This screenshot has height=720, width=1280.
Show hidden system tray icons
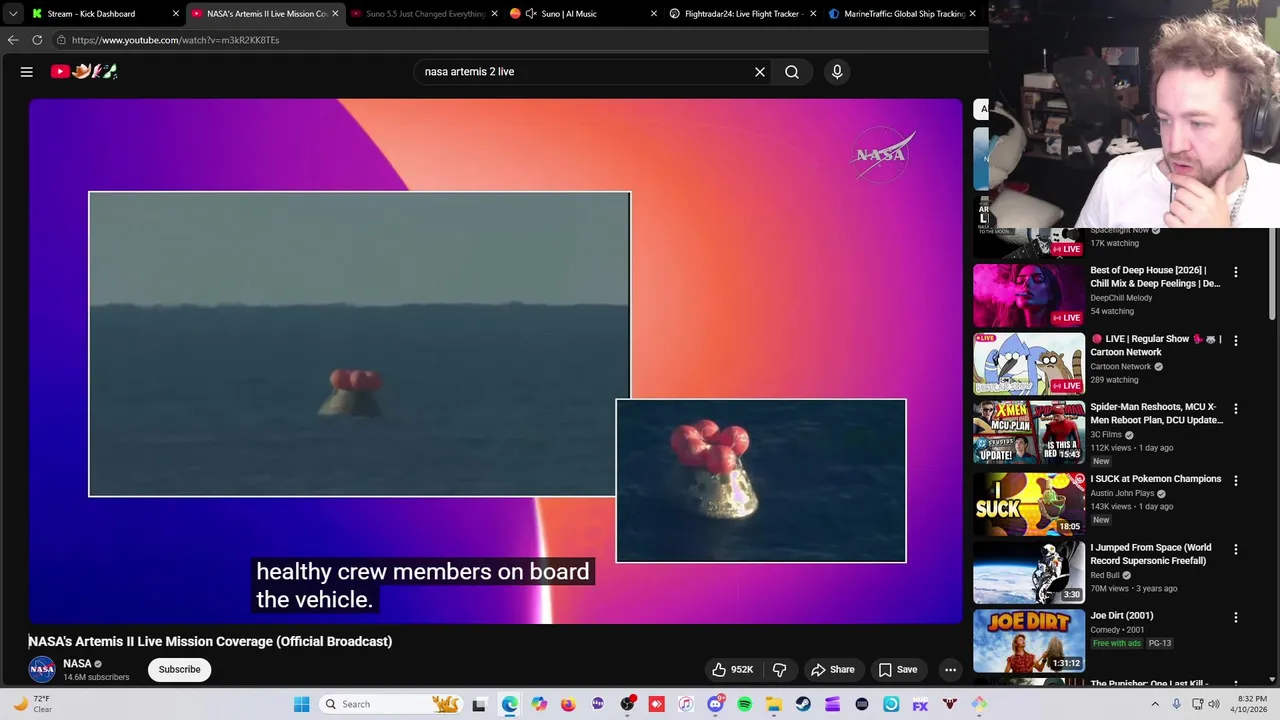(1153, 704)
